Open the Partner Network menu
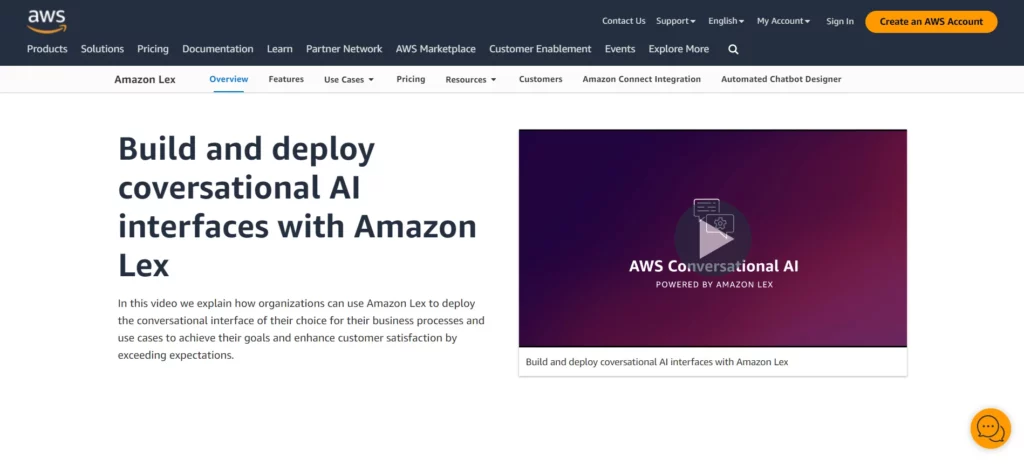 coord(344,49)
